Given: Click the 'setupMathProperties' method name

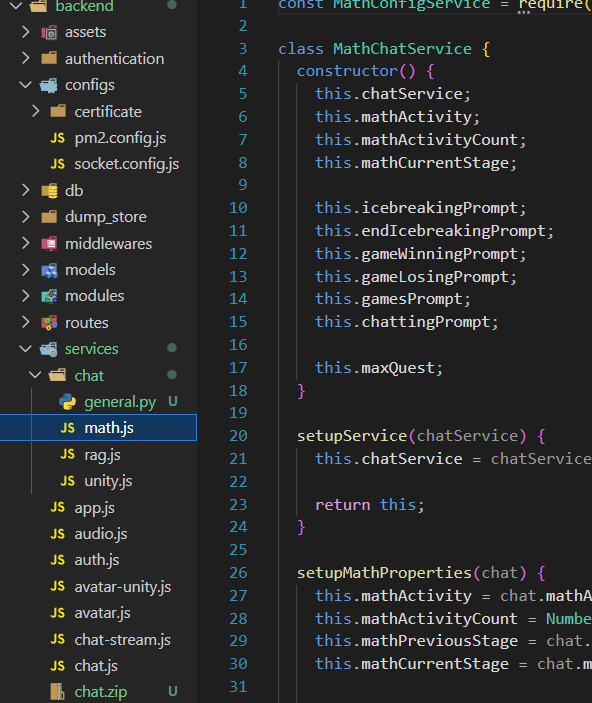Looking at the screenshot, I should [384, 573].
